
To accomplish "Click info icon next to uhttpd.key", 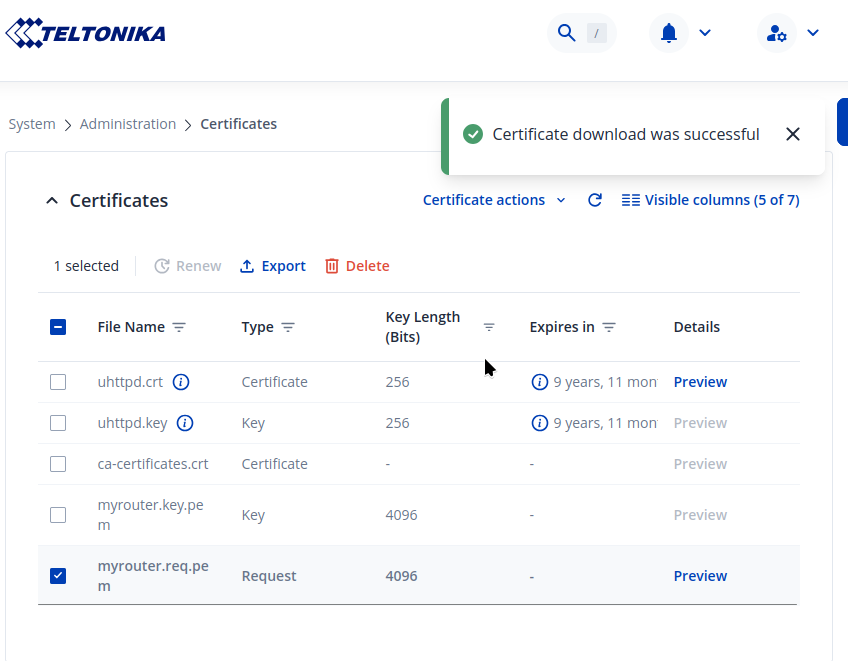I will click(x=185, y=423).
